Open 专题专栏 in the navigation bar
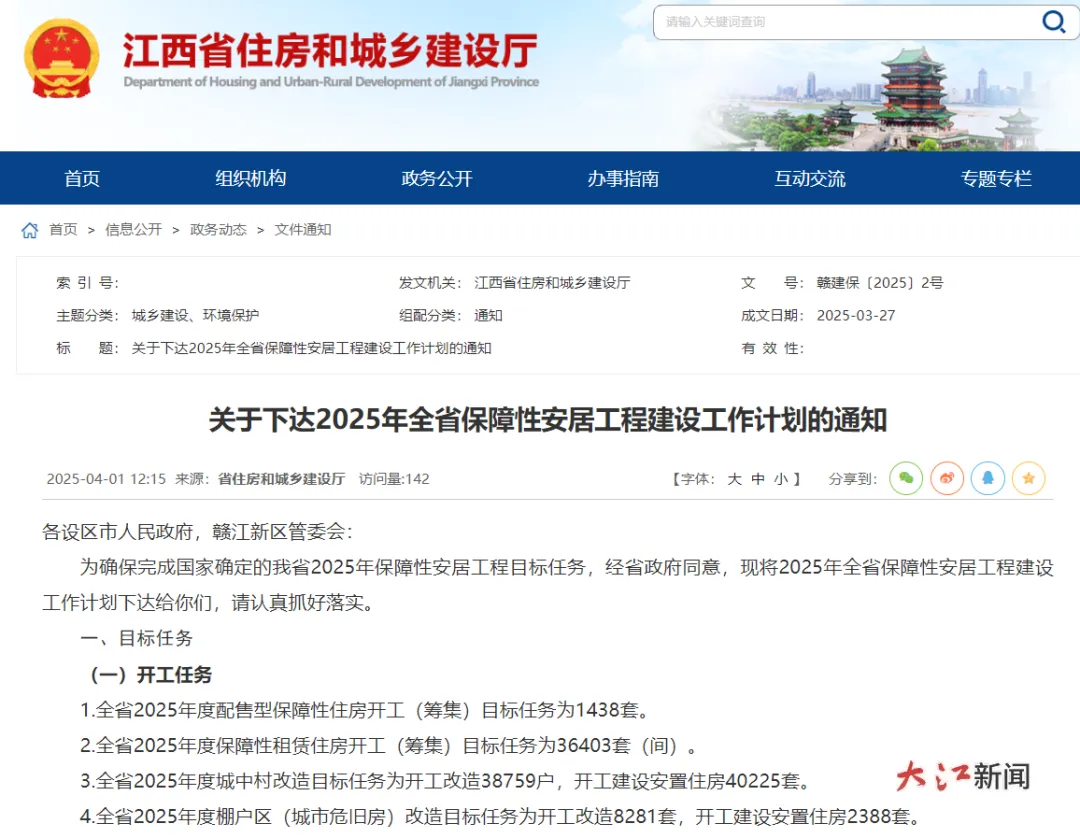This screenshot has width=1080, height=838. pos(996,179)
